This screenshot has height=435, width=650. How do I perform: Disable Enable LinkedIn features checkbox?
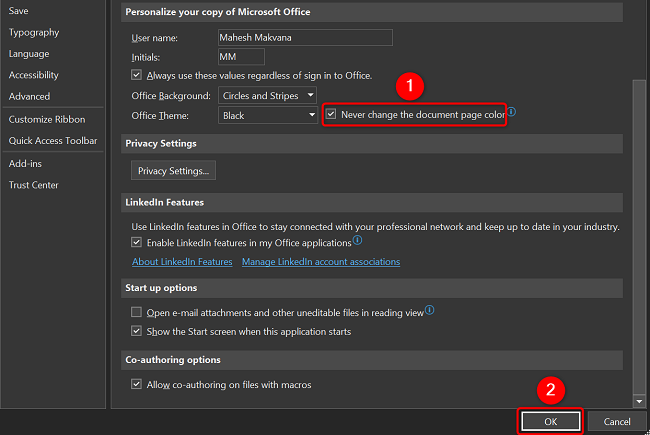point(137,243)
